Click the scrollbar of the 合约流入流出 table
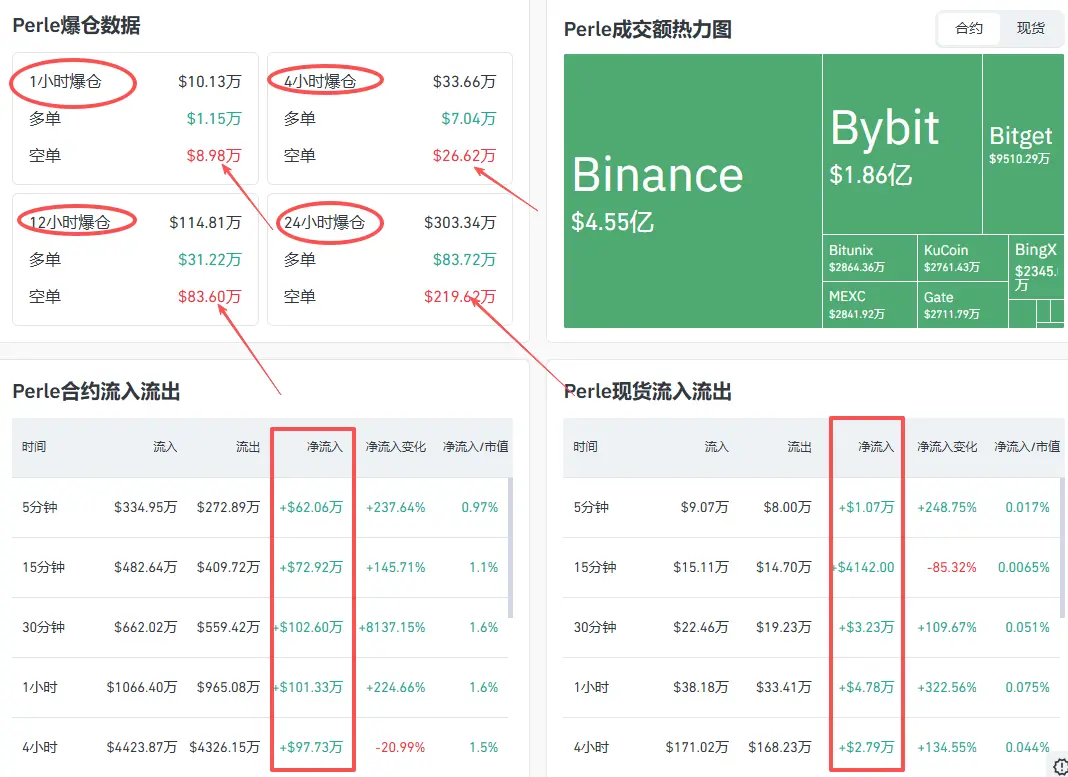 point(511,548)
